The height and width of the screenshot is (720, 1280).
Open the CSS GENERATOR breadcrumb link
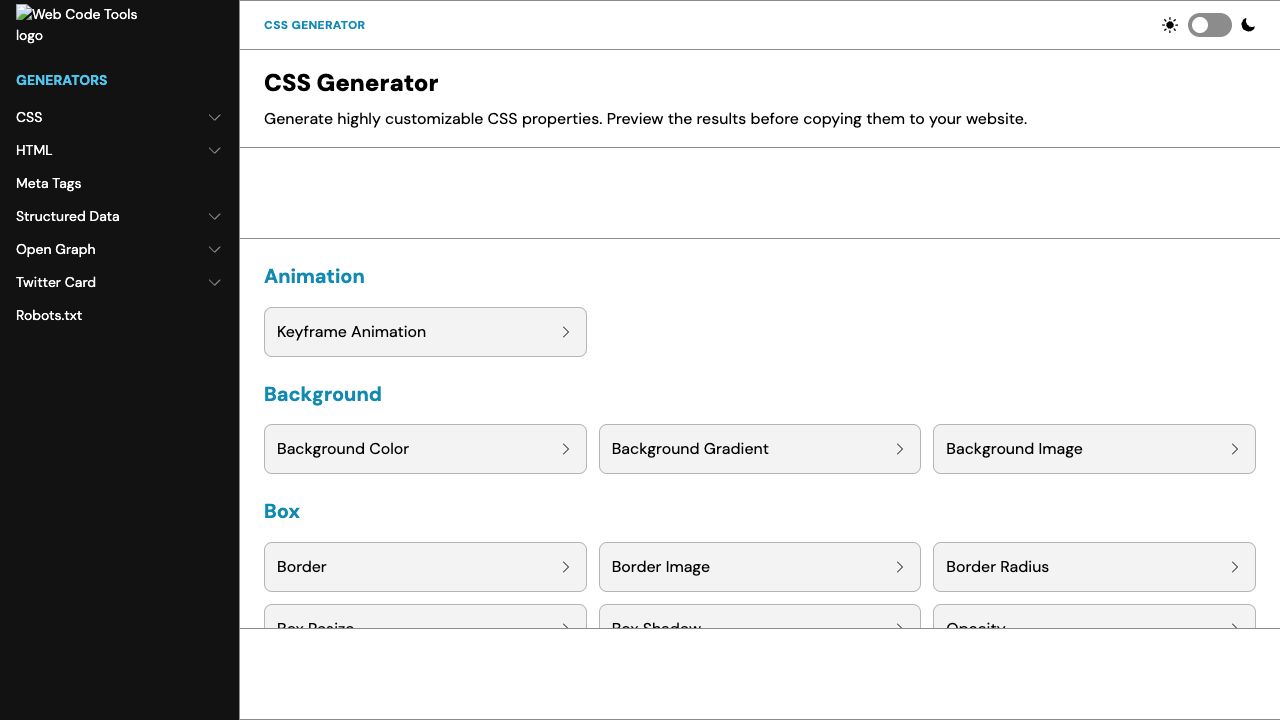pyautogui.click(x=314, y=25)
